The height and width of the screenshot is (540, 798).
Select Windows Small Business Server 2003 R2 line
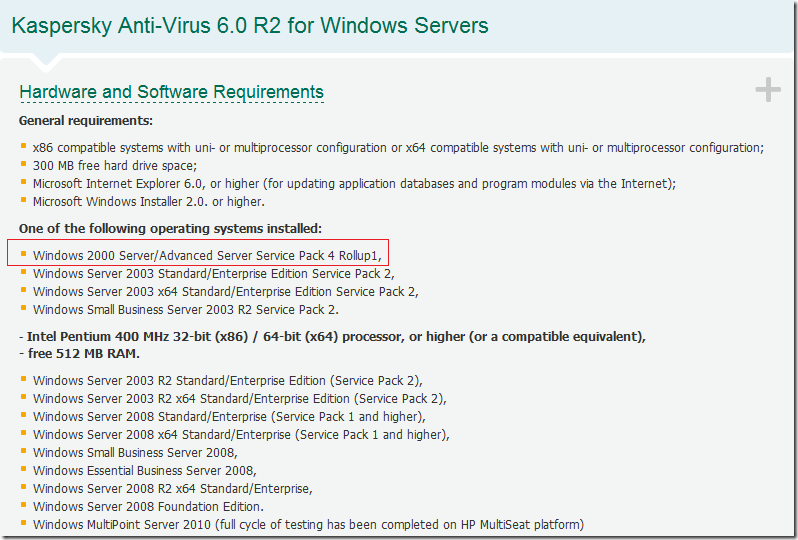(186, 309)
